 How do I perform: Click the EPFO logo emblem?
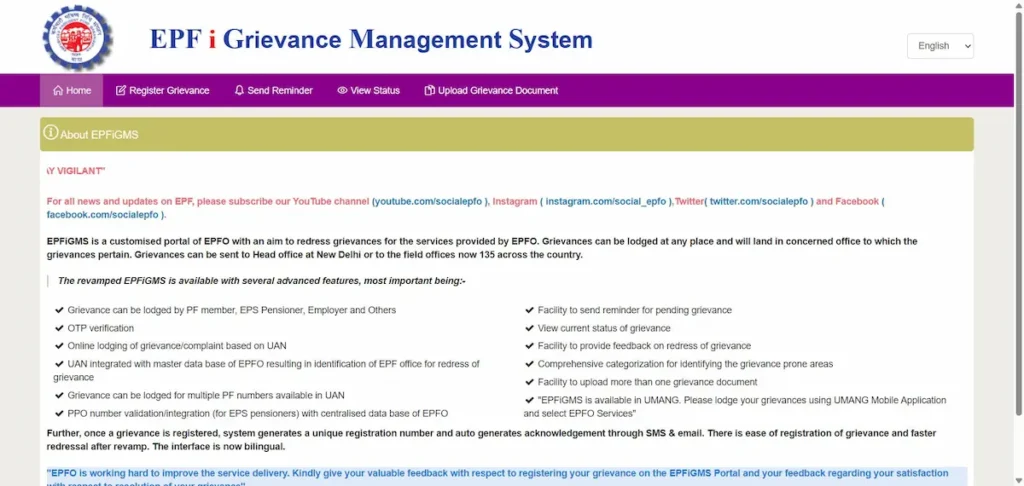(77, 37)
